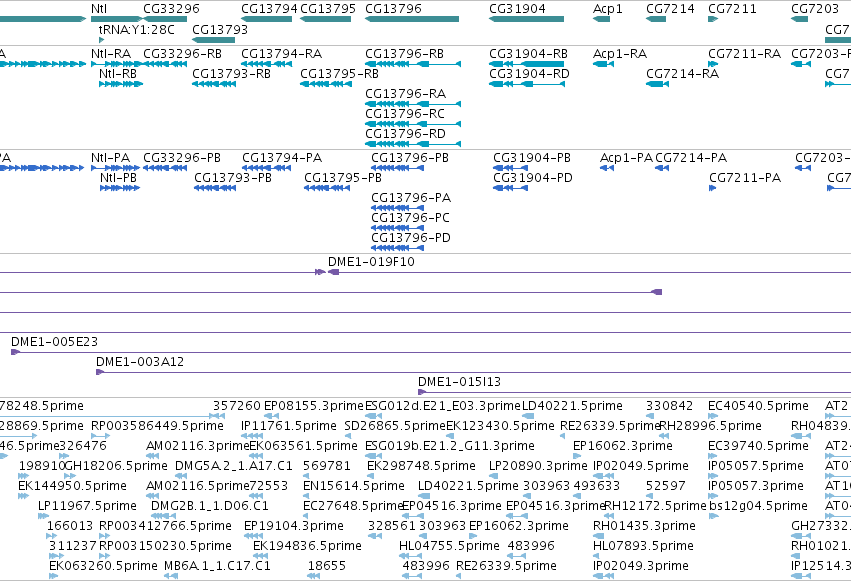Open the CG13793-PB protein label
Image resolution: width=851 pixels, height=581 pixels.
tap(233, 178)
